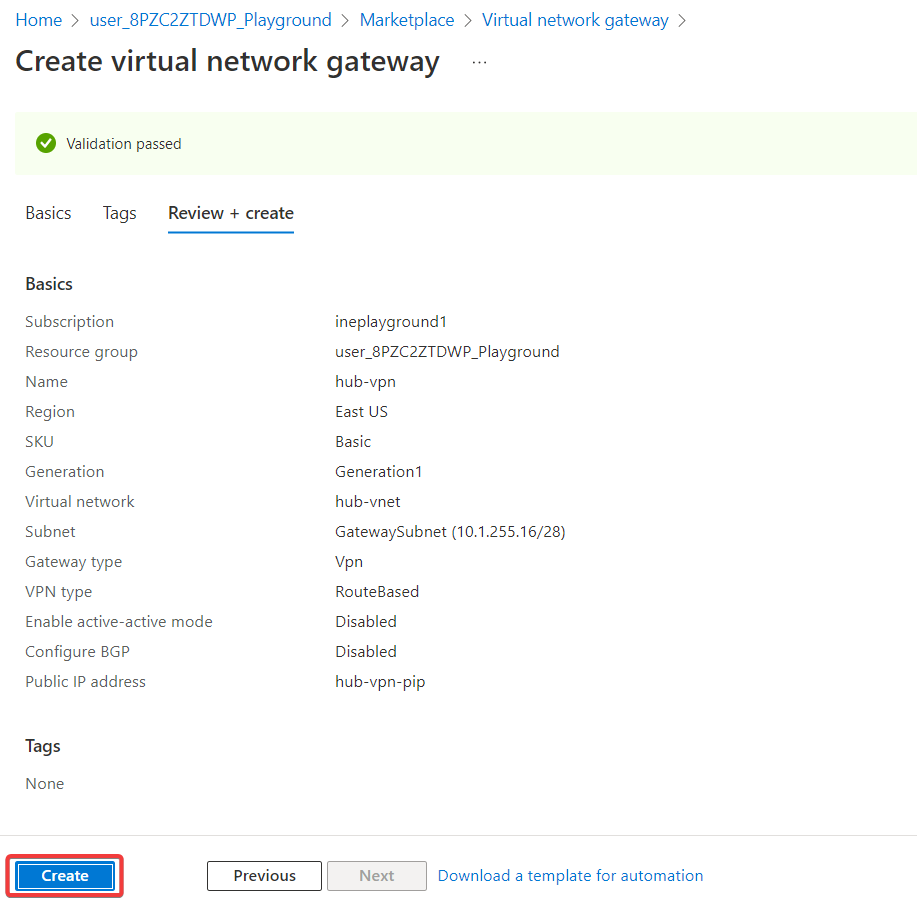Click the GatewaySubnet (10.1.255.16/28) value

pyautogui.click(x=450, y=532)
